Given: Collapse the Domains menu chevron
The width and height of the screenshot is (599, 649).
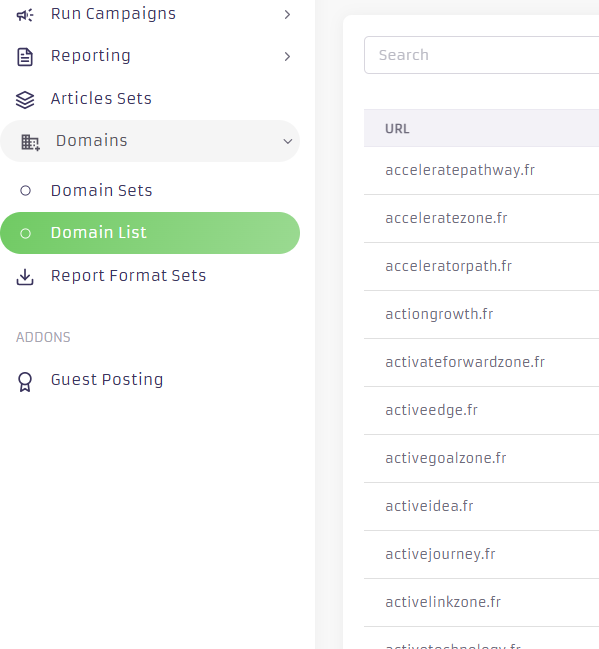Looking at the screenshot, I should tap(288, 142).
